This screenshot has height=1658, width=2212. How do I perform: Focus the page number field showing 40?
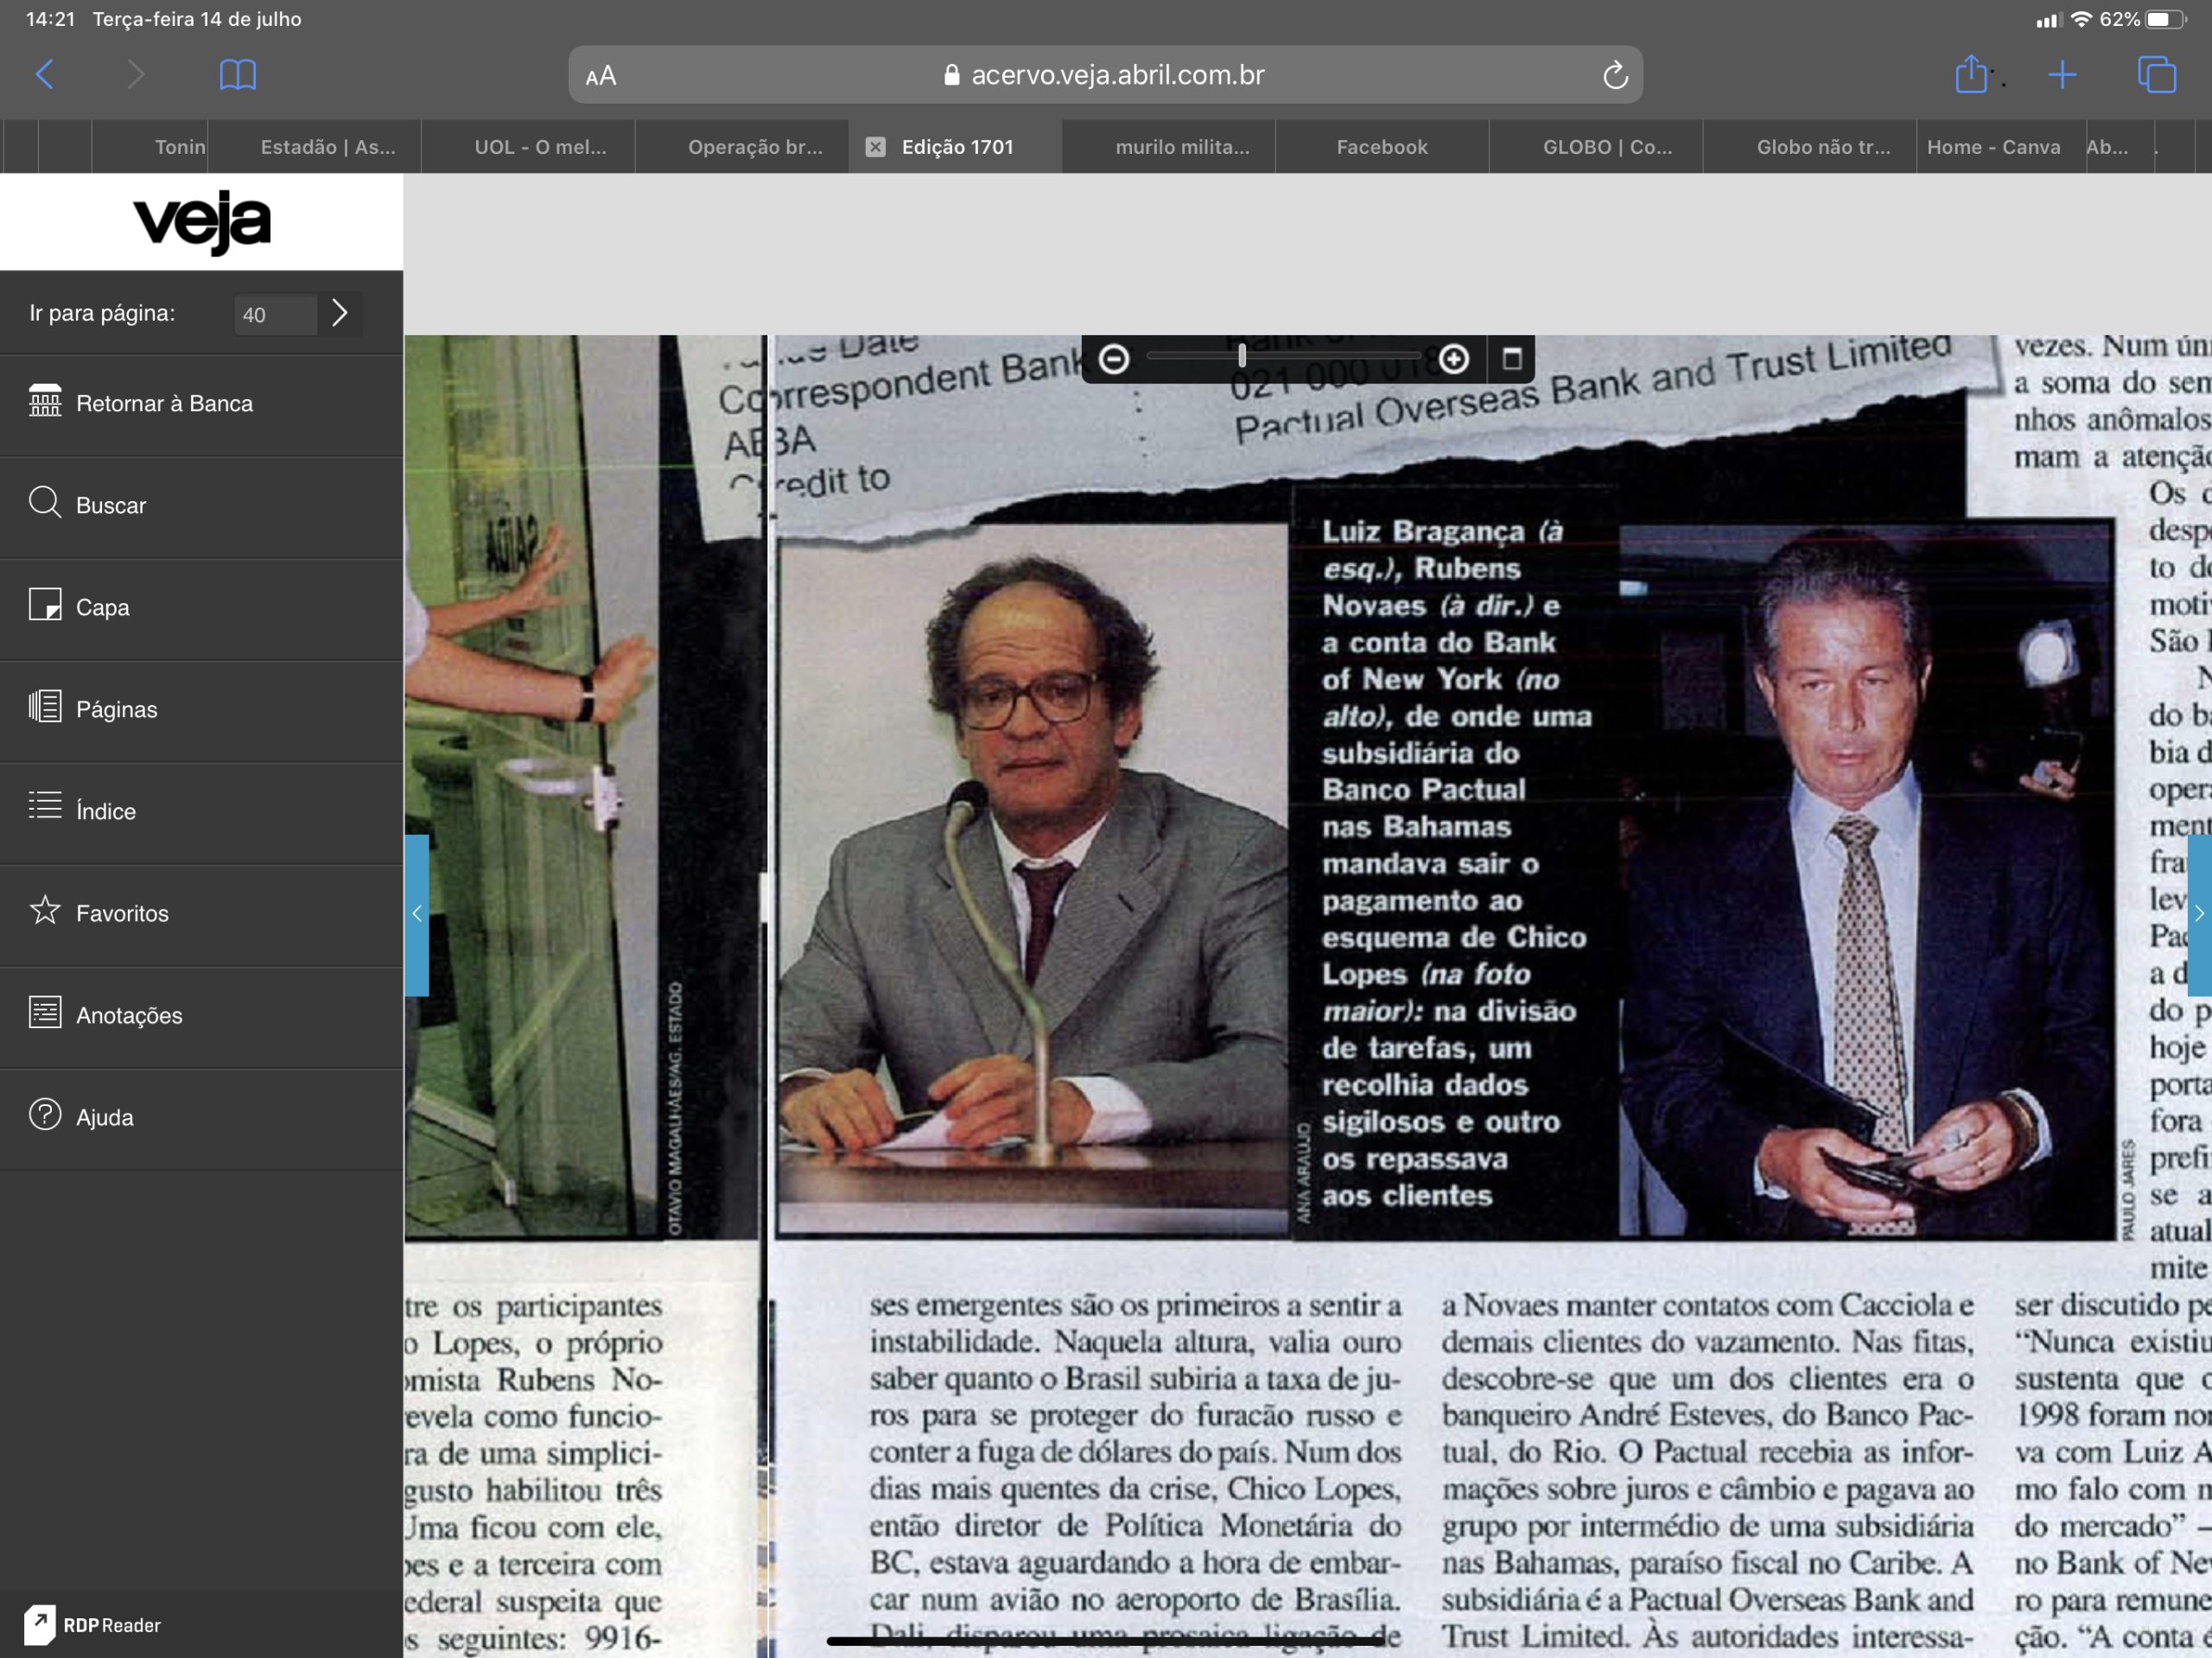[275, 314]
